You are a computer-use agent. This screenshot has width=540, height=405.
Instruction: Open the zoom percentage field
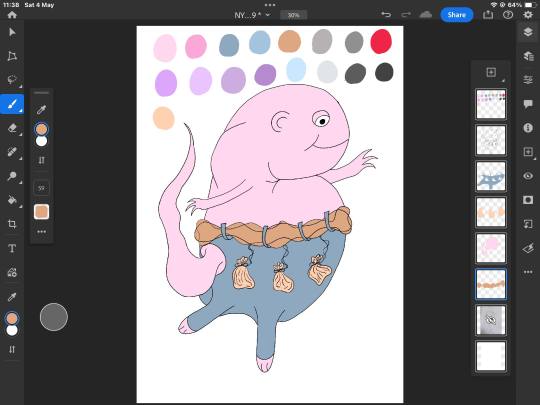pos(293,15)
